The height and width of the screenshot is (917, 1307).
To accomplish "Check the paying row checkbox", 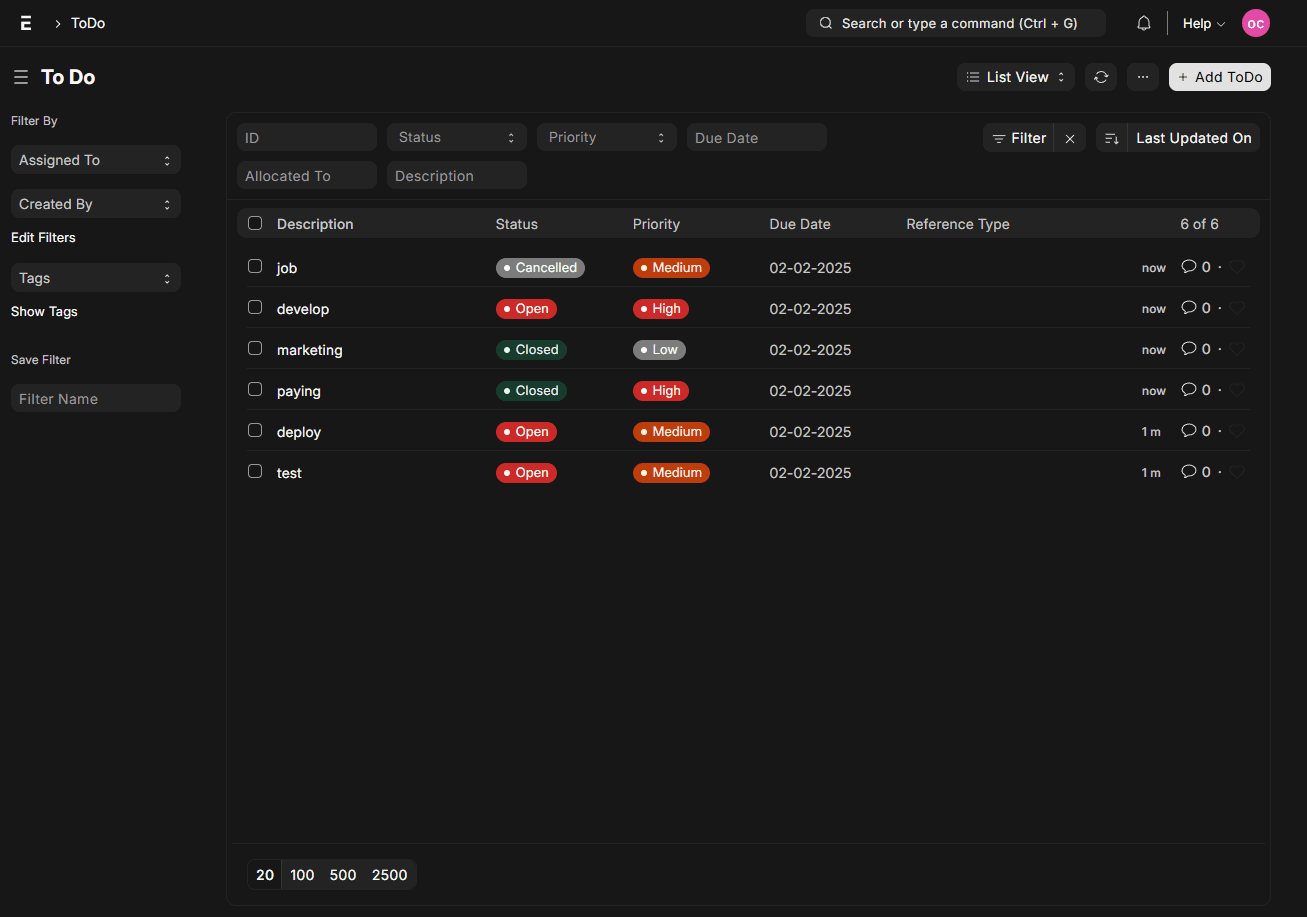I will (x=255, y=389).
